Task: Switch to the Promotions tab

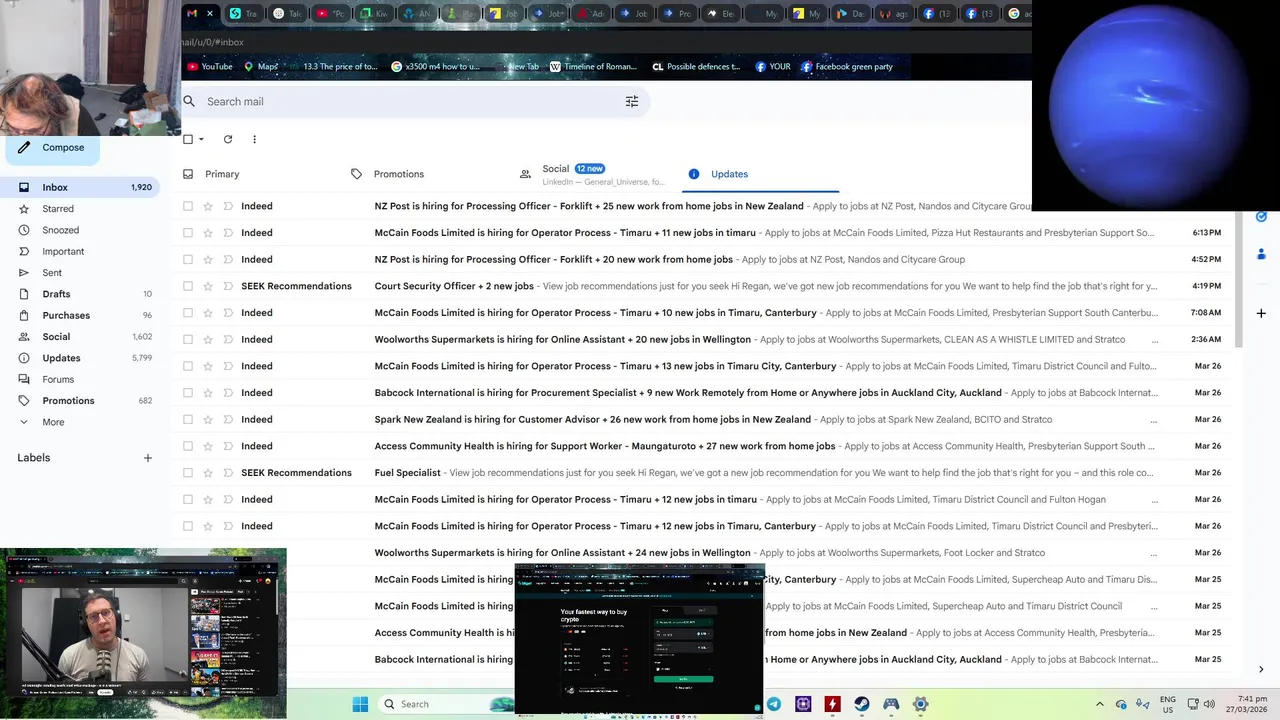Action: click(x=424, y=174)
